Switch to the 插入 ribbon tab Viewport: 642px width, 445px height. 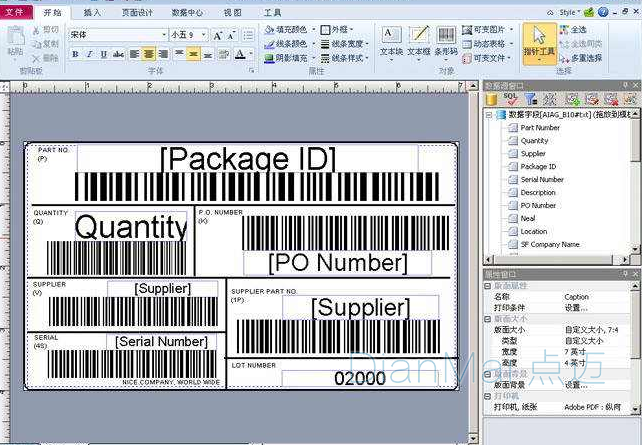point(92,13)
